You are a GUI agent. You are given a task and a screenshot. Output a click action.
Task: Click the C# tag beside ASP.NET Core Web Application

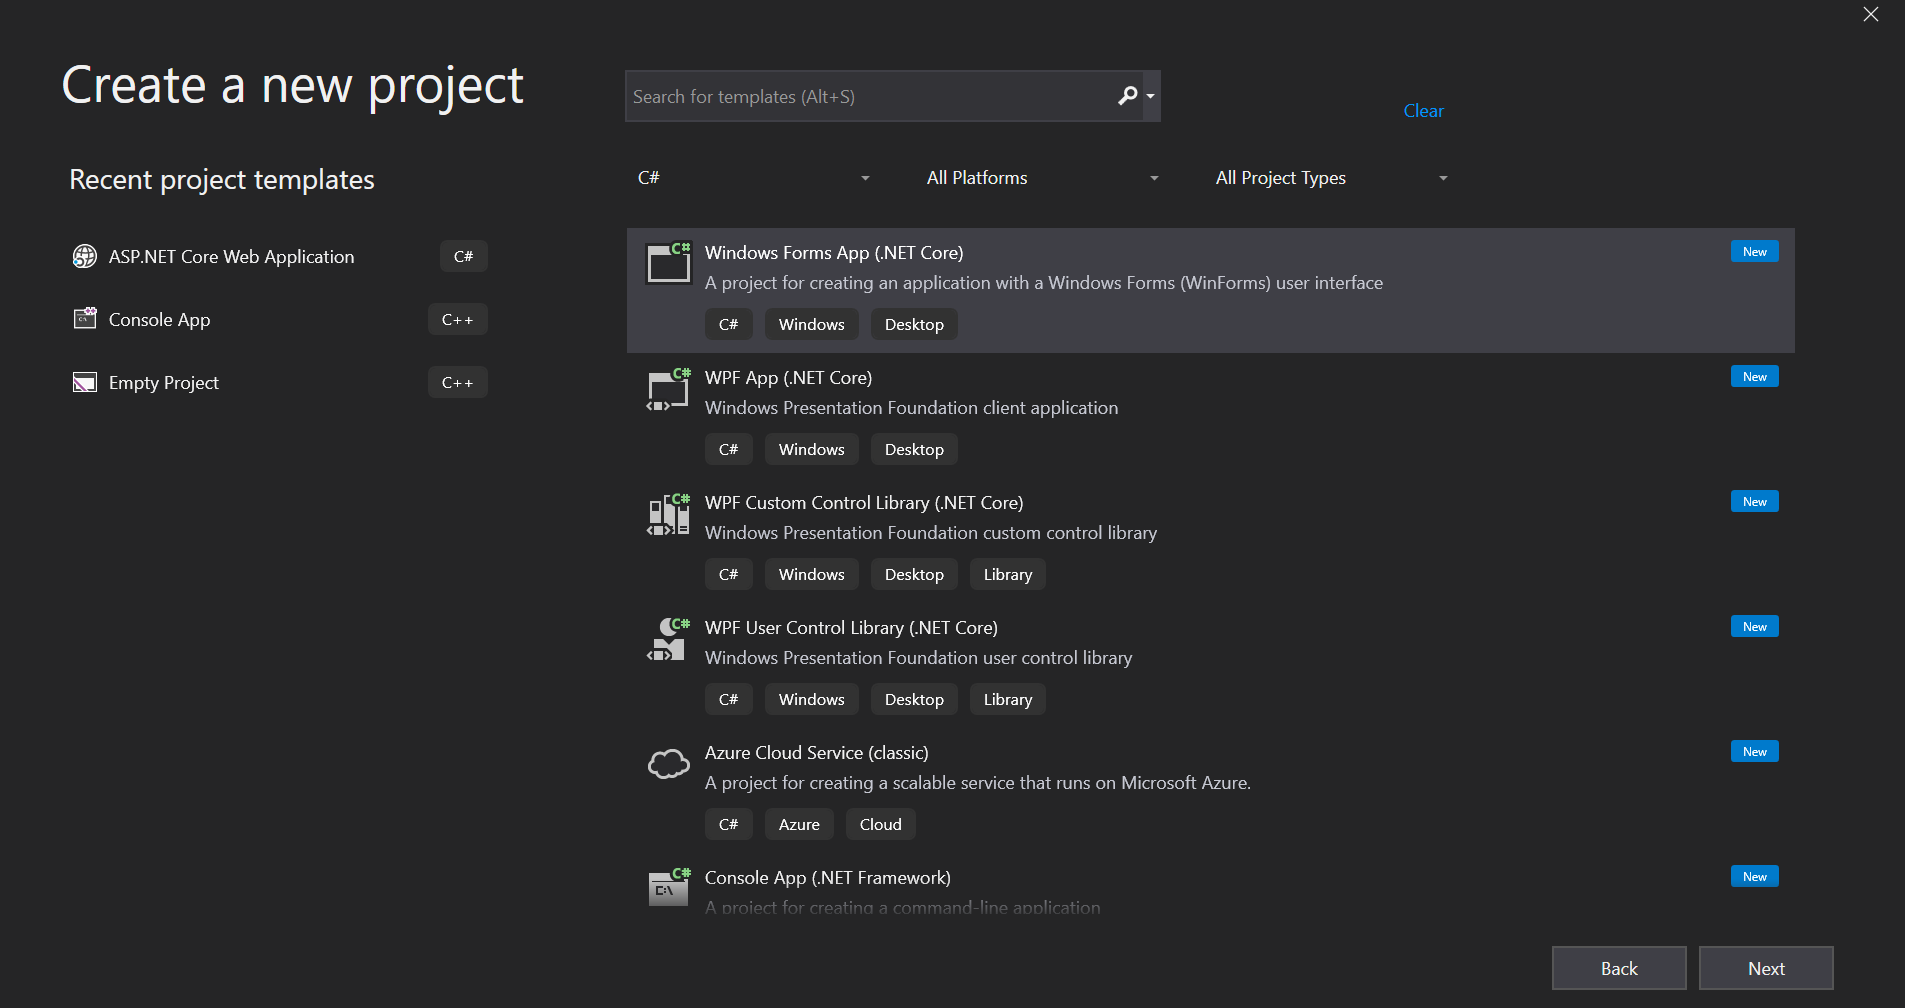[x=464, y=257]
